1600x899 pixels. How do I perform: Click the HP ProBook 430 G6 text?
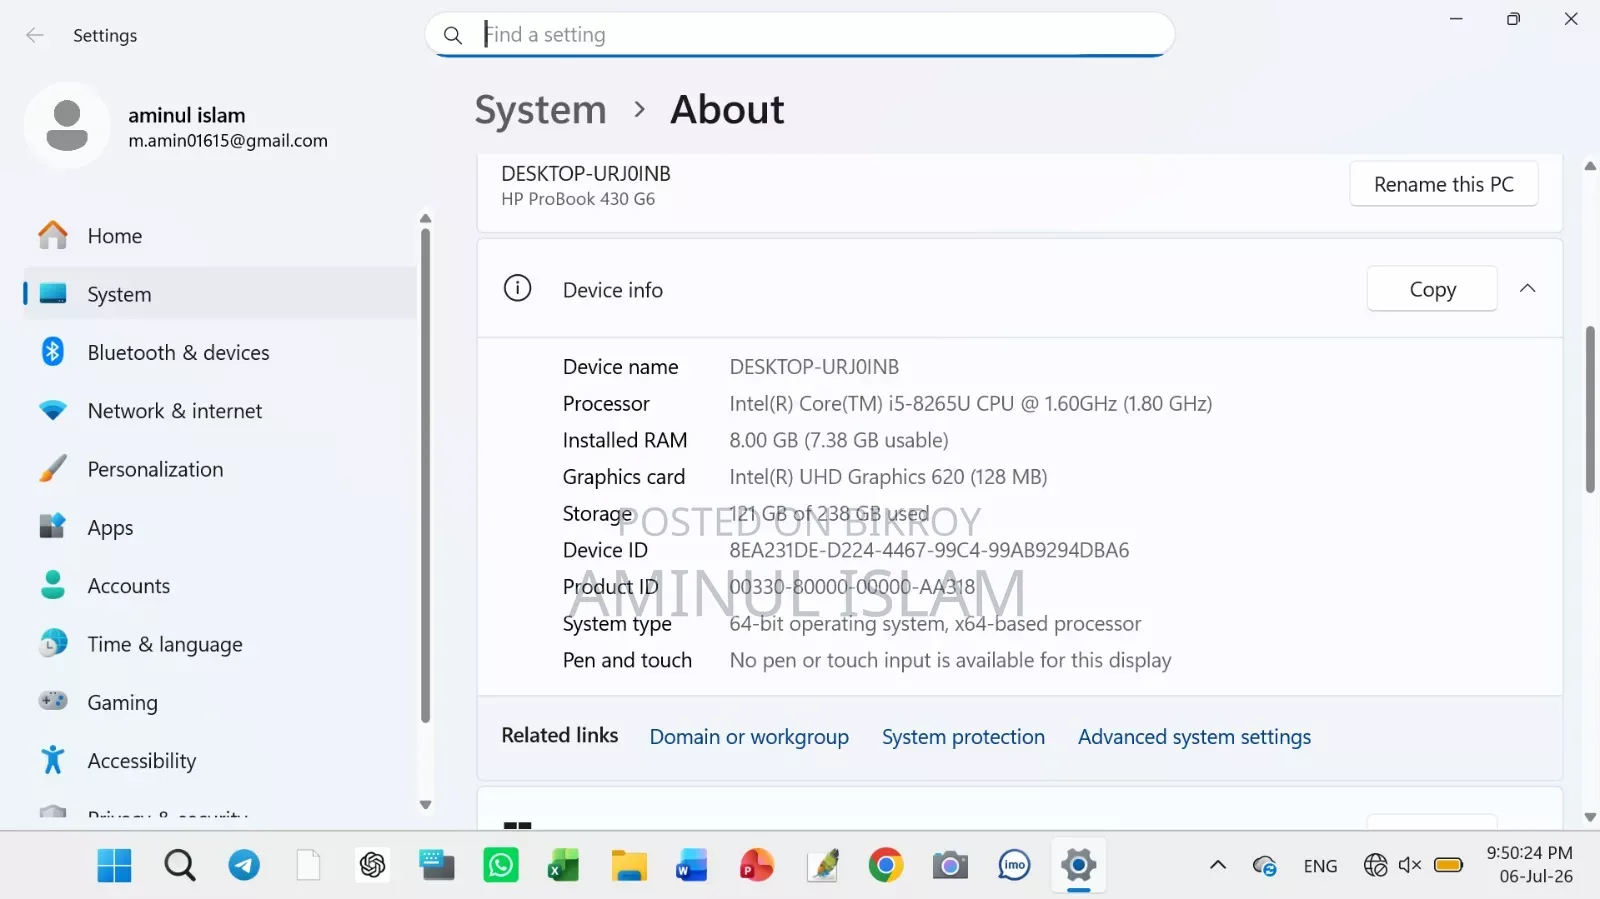(x=578, y=199)
